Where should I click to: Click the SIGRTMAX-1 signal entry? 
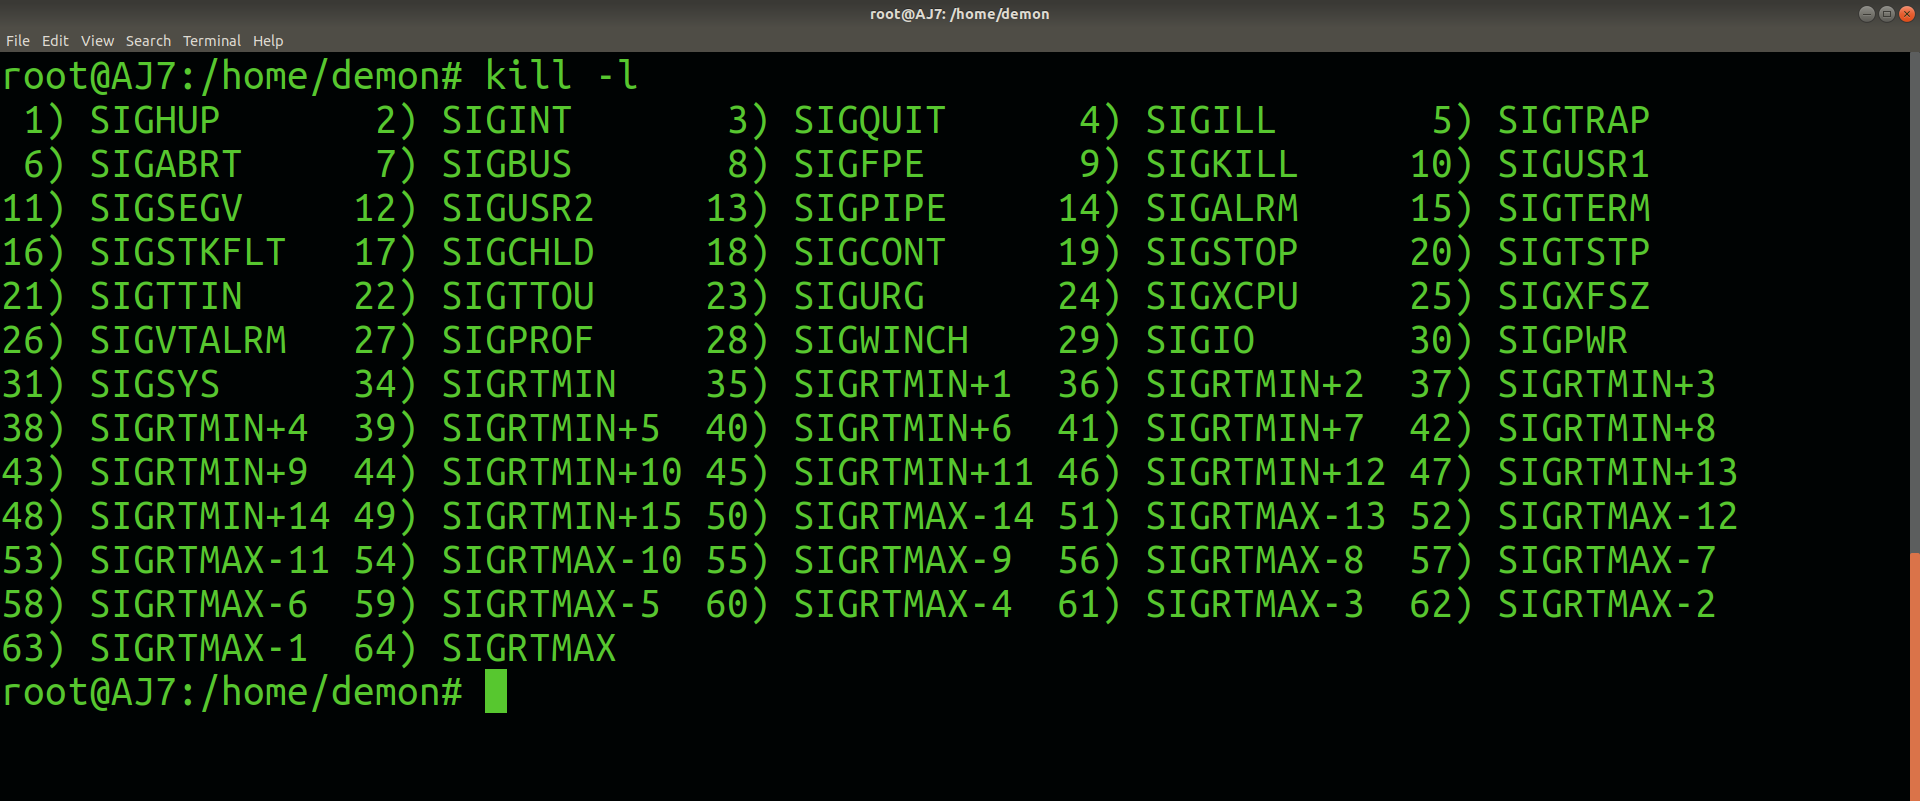[x=199, y=648]
